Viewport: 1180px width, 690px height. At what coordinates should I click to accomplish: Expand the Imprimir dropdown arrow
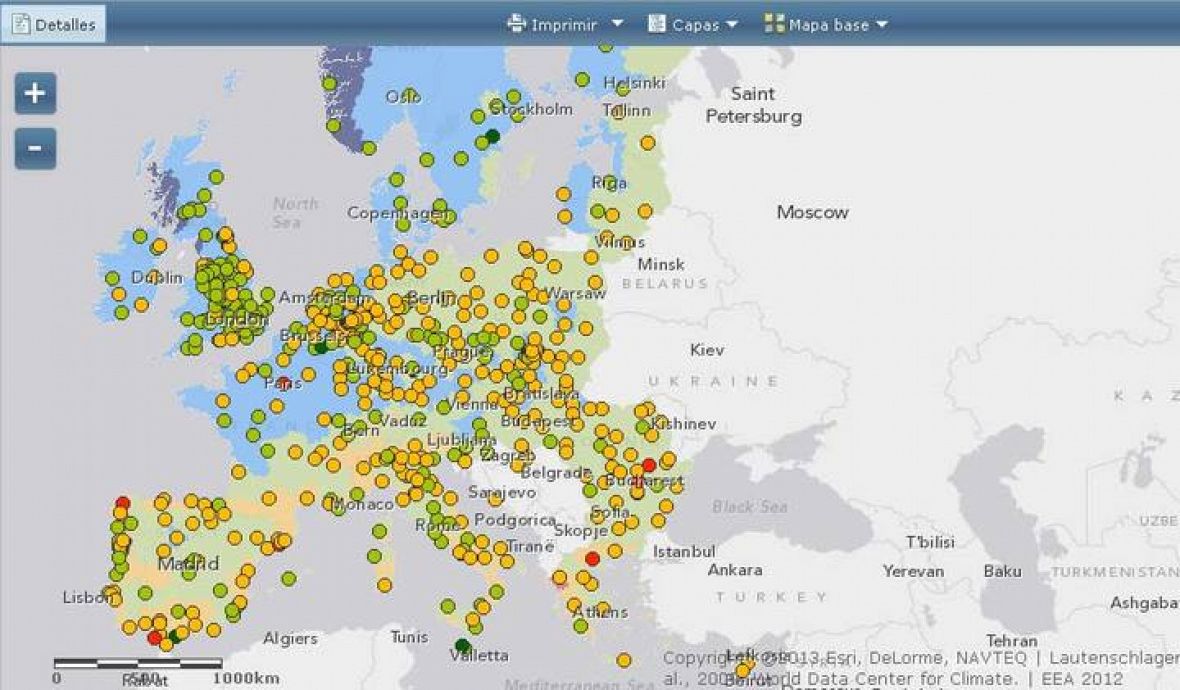tap(617, 24)
